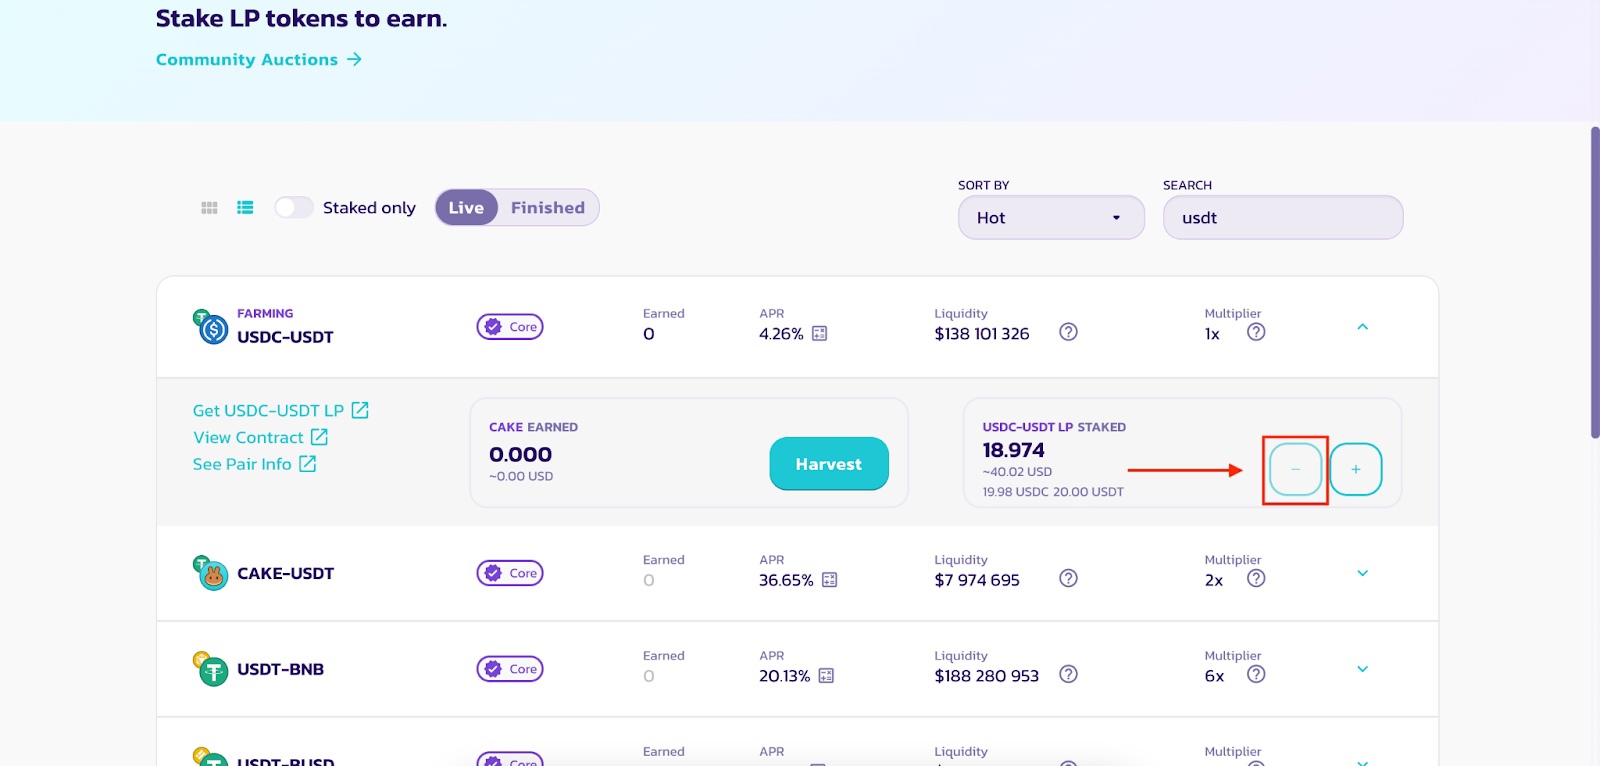Viewport: 1600px width, 766px height.
Task: Select the Finished tab
Action: click(548, 207)
